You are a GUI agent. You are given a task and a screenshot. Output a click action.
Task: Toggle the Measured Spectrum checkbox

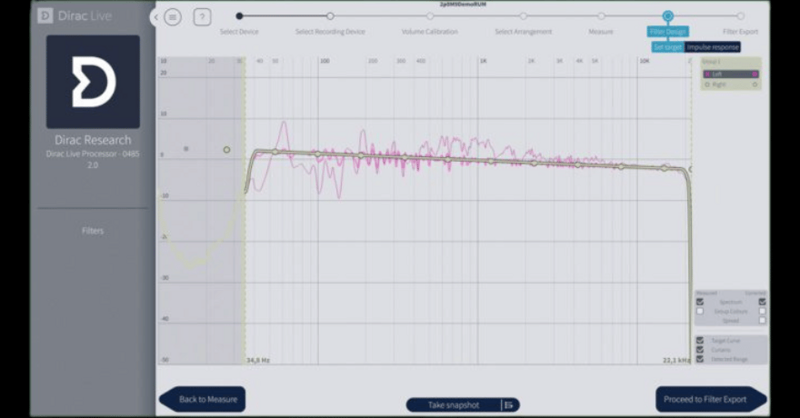(700, 302)
